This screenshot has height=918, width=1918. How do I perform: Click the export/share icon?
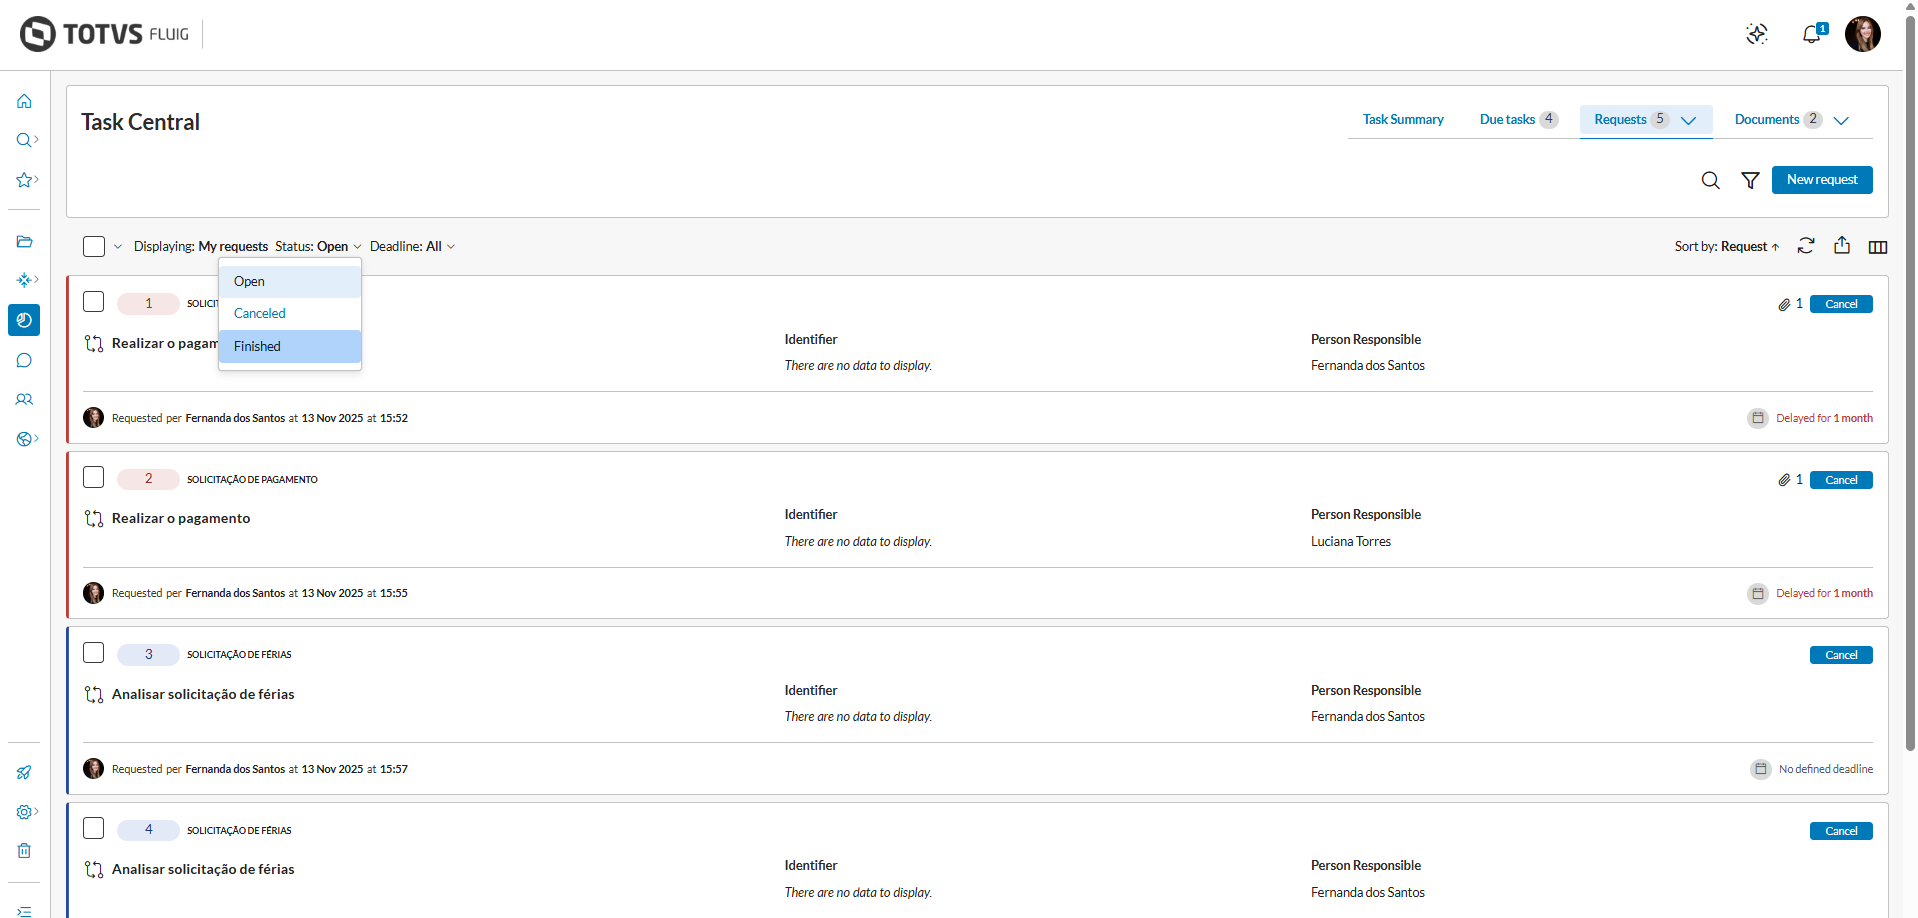point(1841,246)
